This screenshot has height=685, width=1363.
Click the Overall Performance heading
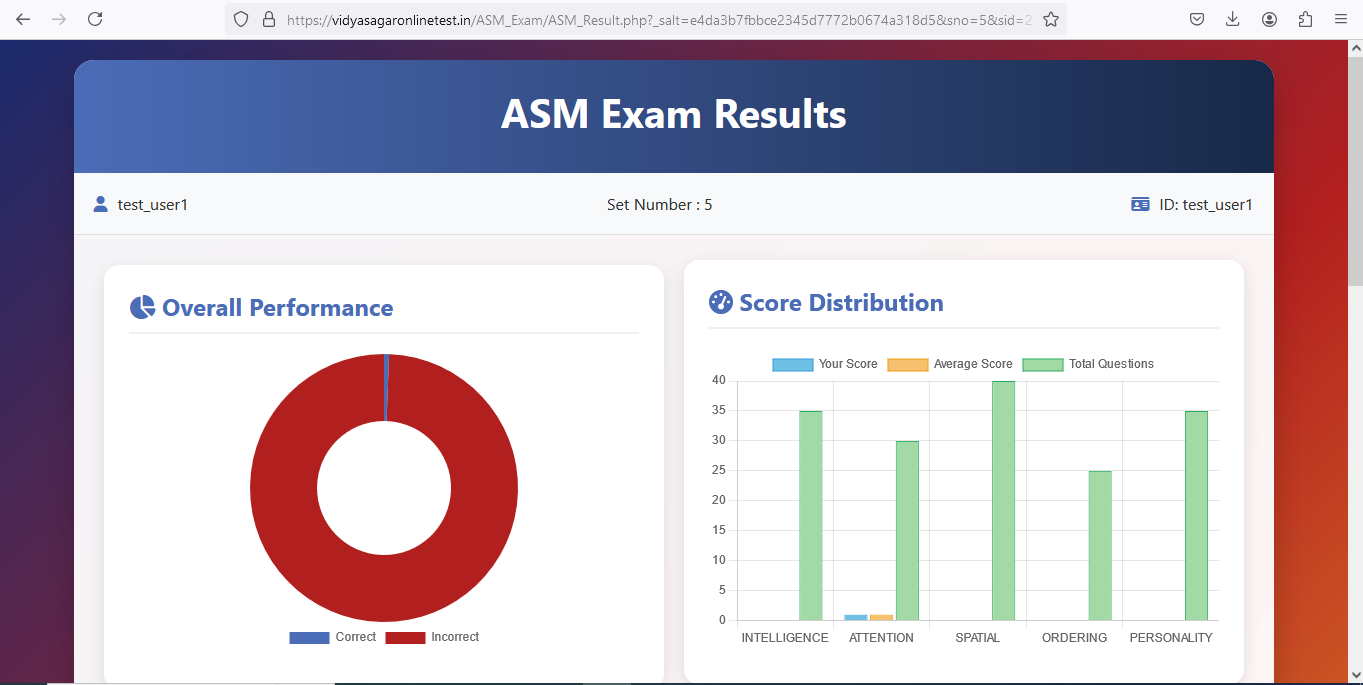pyautogui.click(x=277, y=308)
